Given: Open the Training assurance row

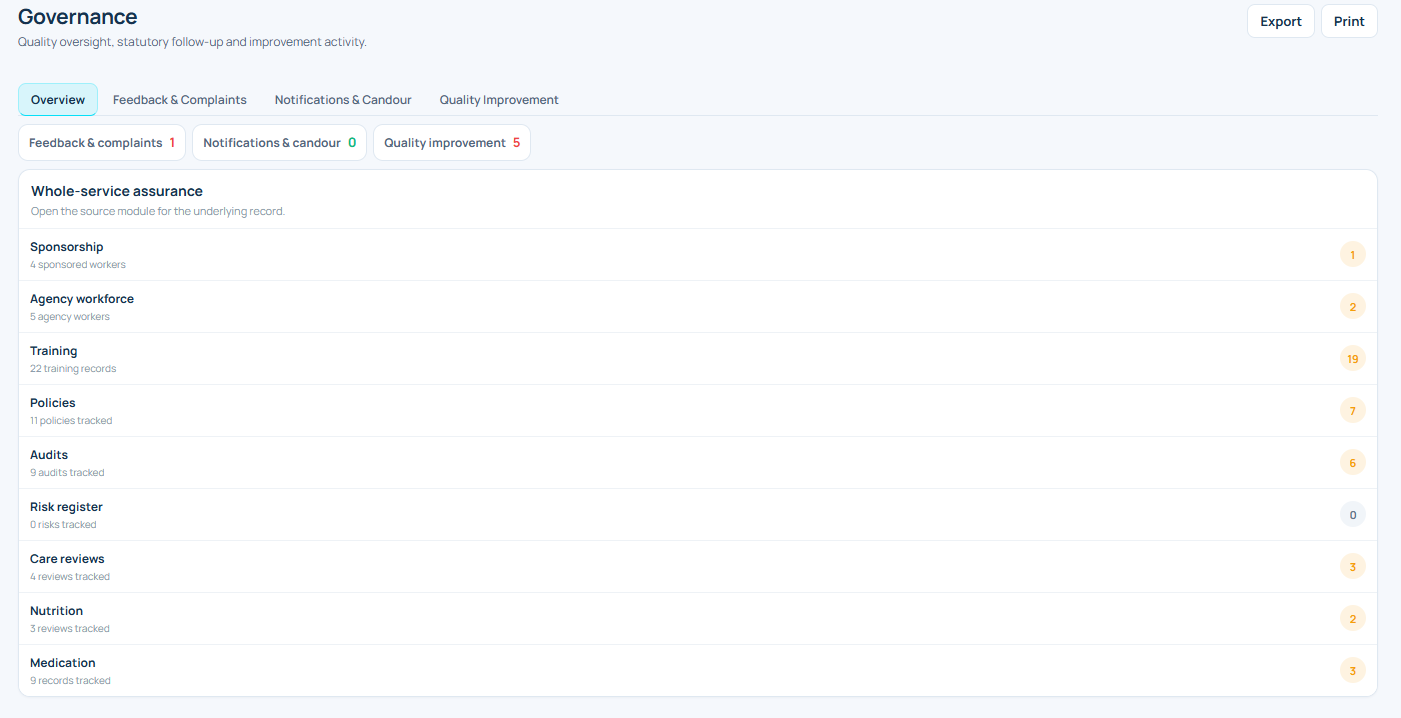Looking at the screenshot, I should pos(697,359).
